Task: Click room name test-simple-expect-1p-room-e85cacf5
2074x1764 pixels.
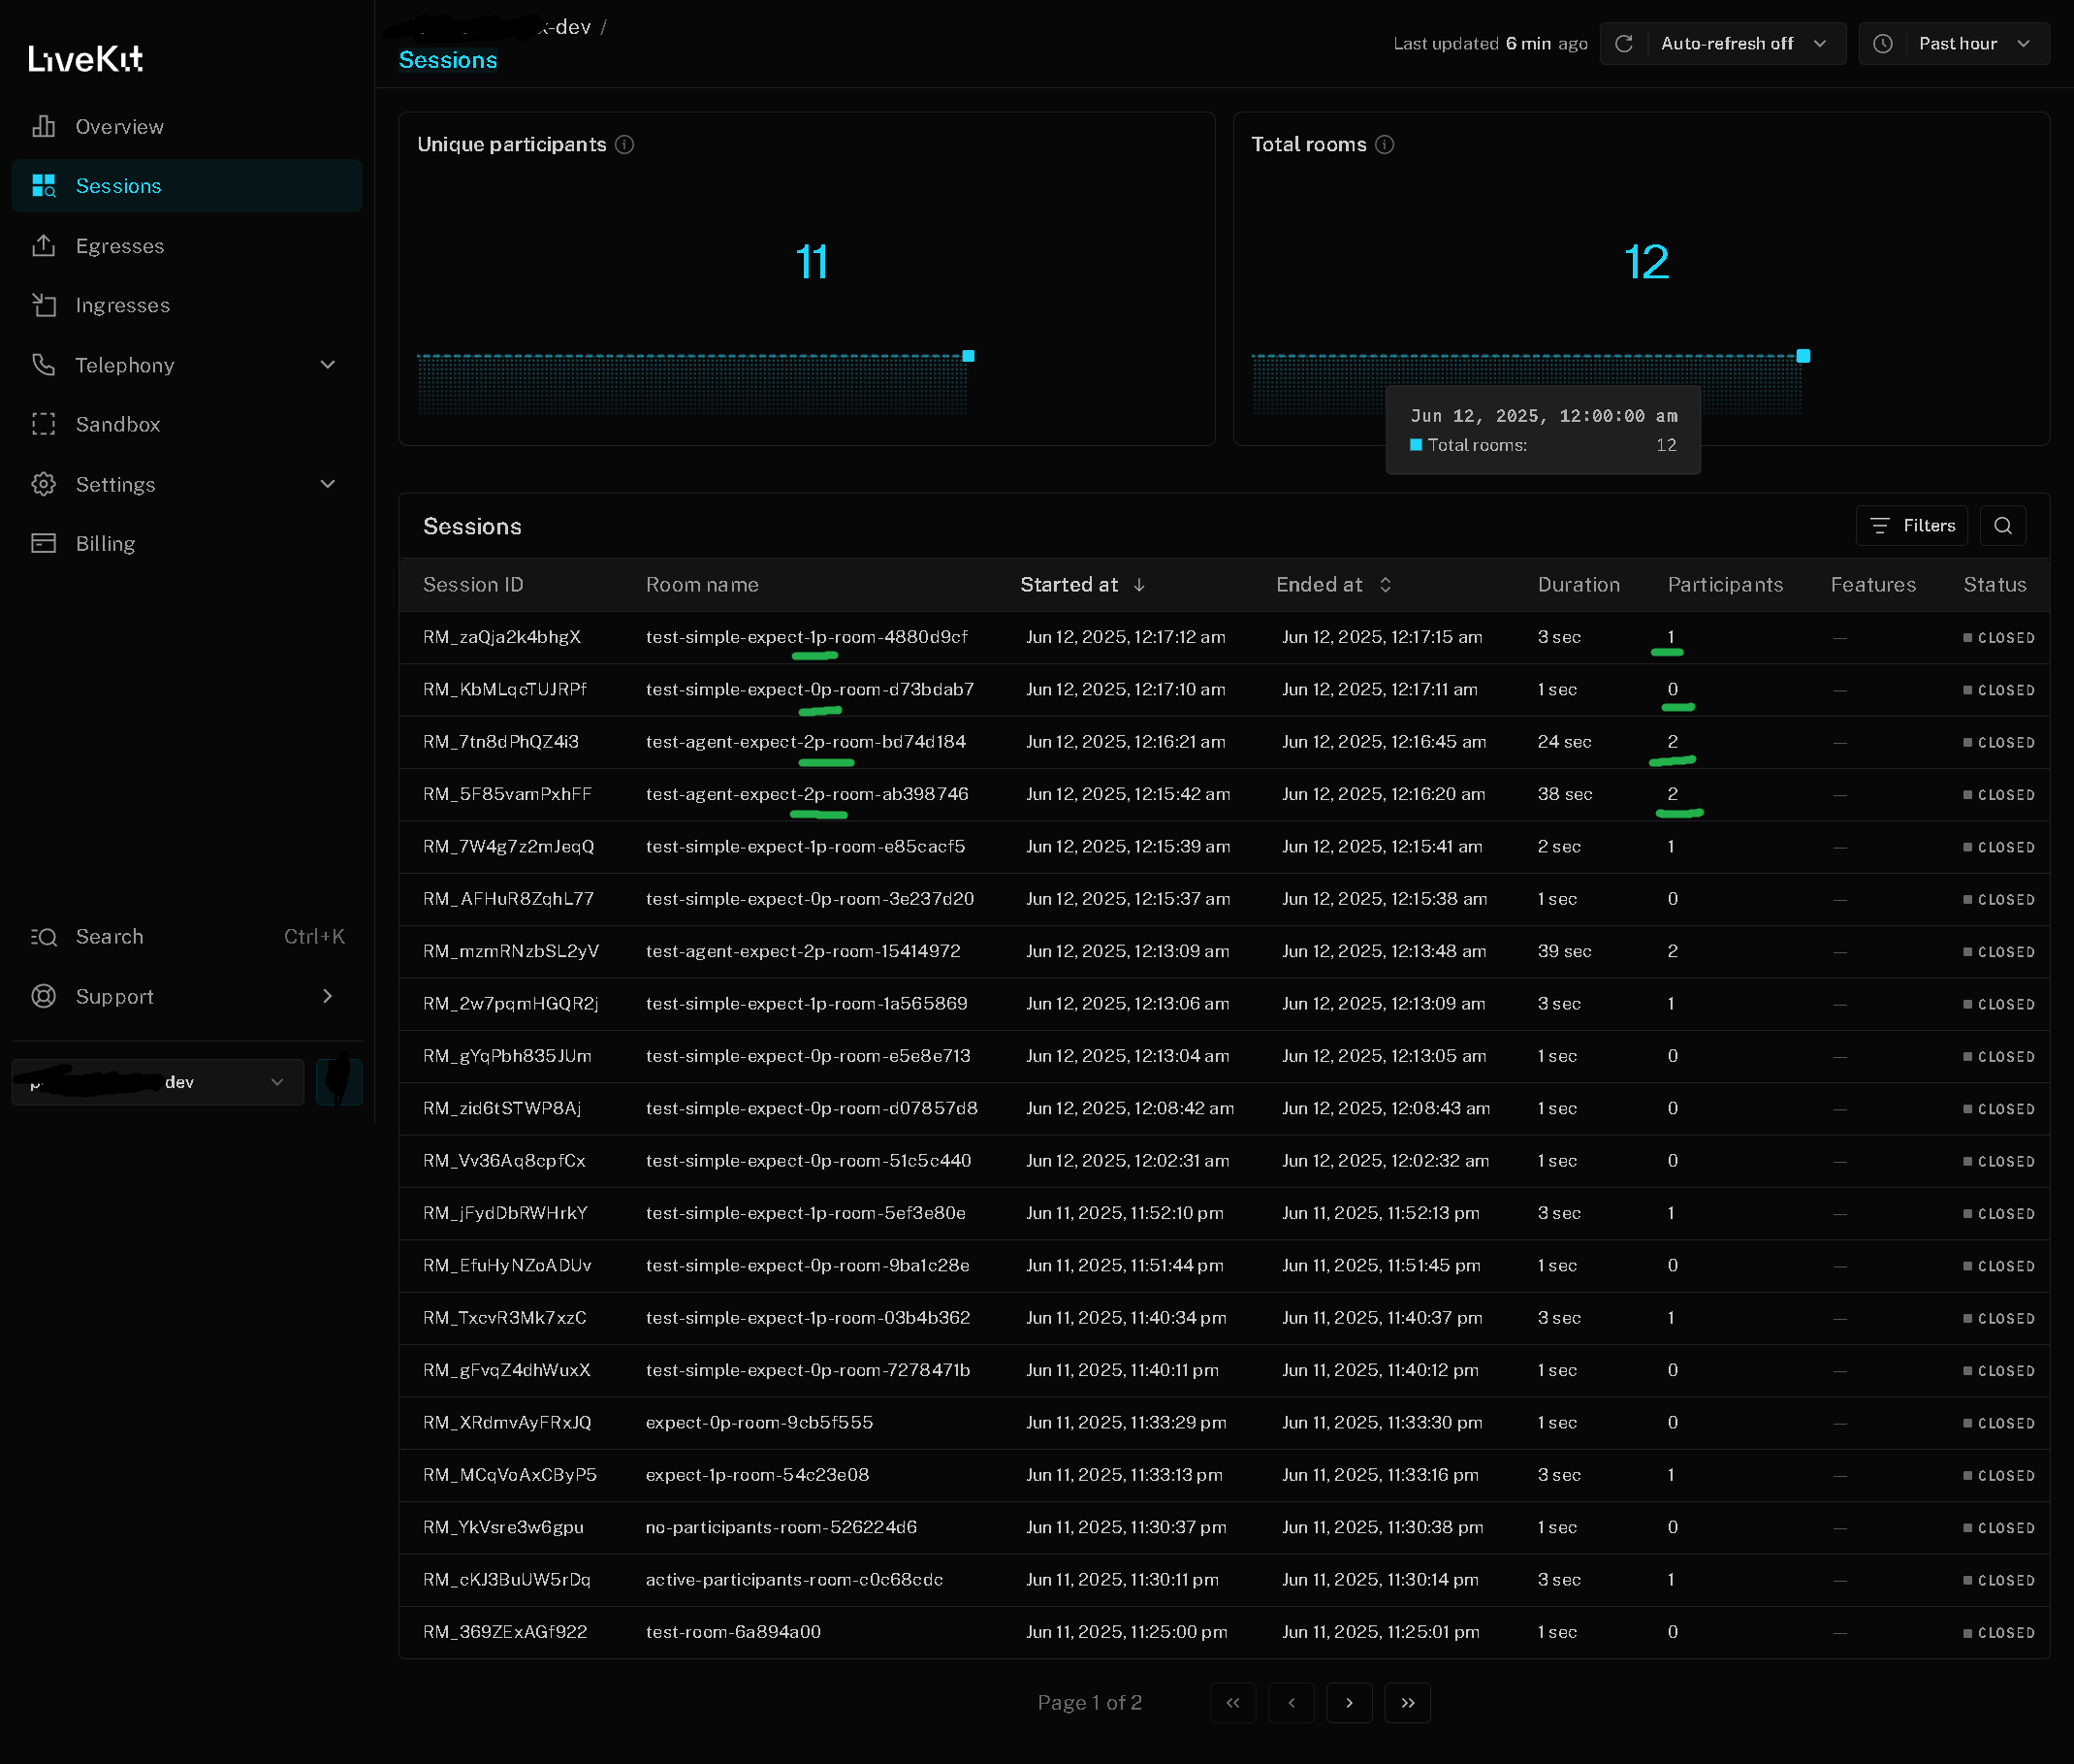Action: pyautogui.click(x=806, y=847)
